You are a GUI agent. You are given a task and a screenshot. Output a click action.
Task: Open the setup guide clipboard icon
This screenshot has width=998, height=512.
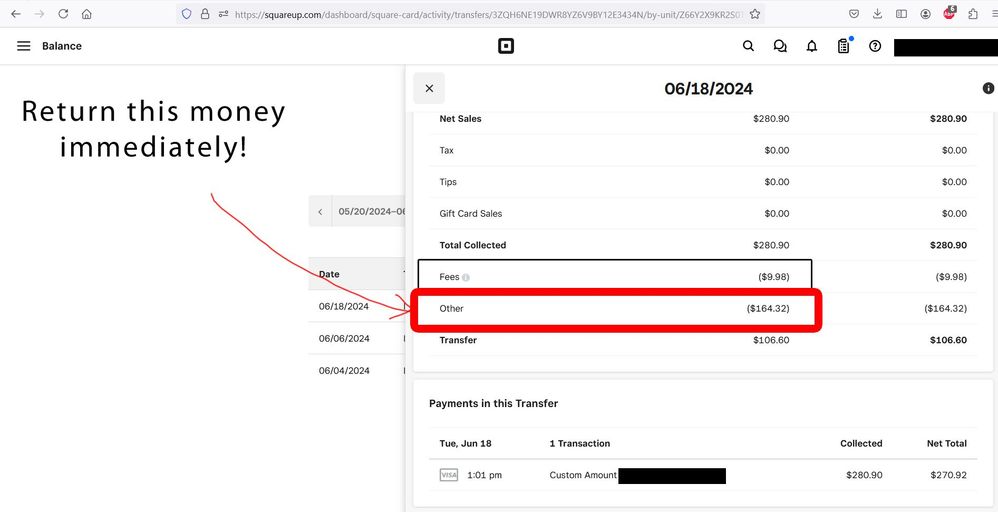[843, 46]
